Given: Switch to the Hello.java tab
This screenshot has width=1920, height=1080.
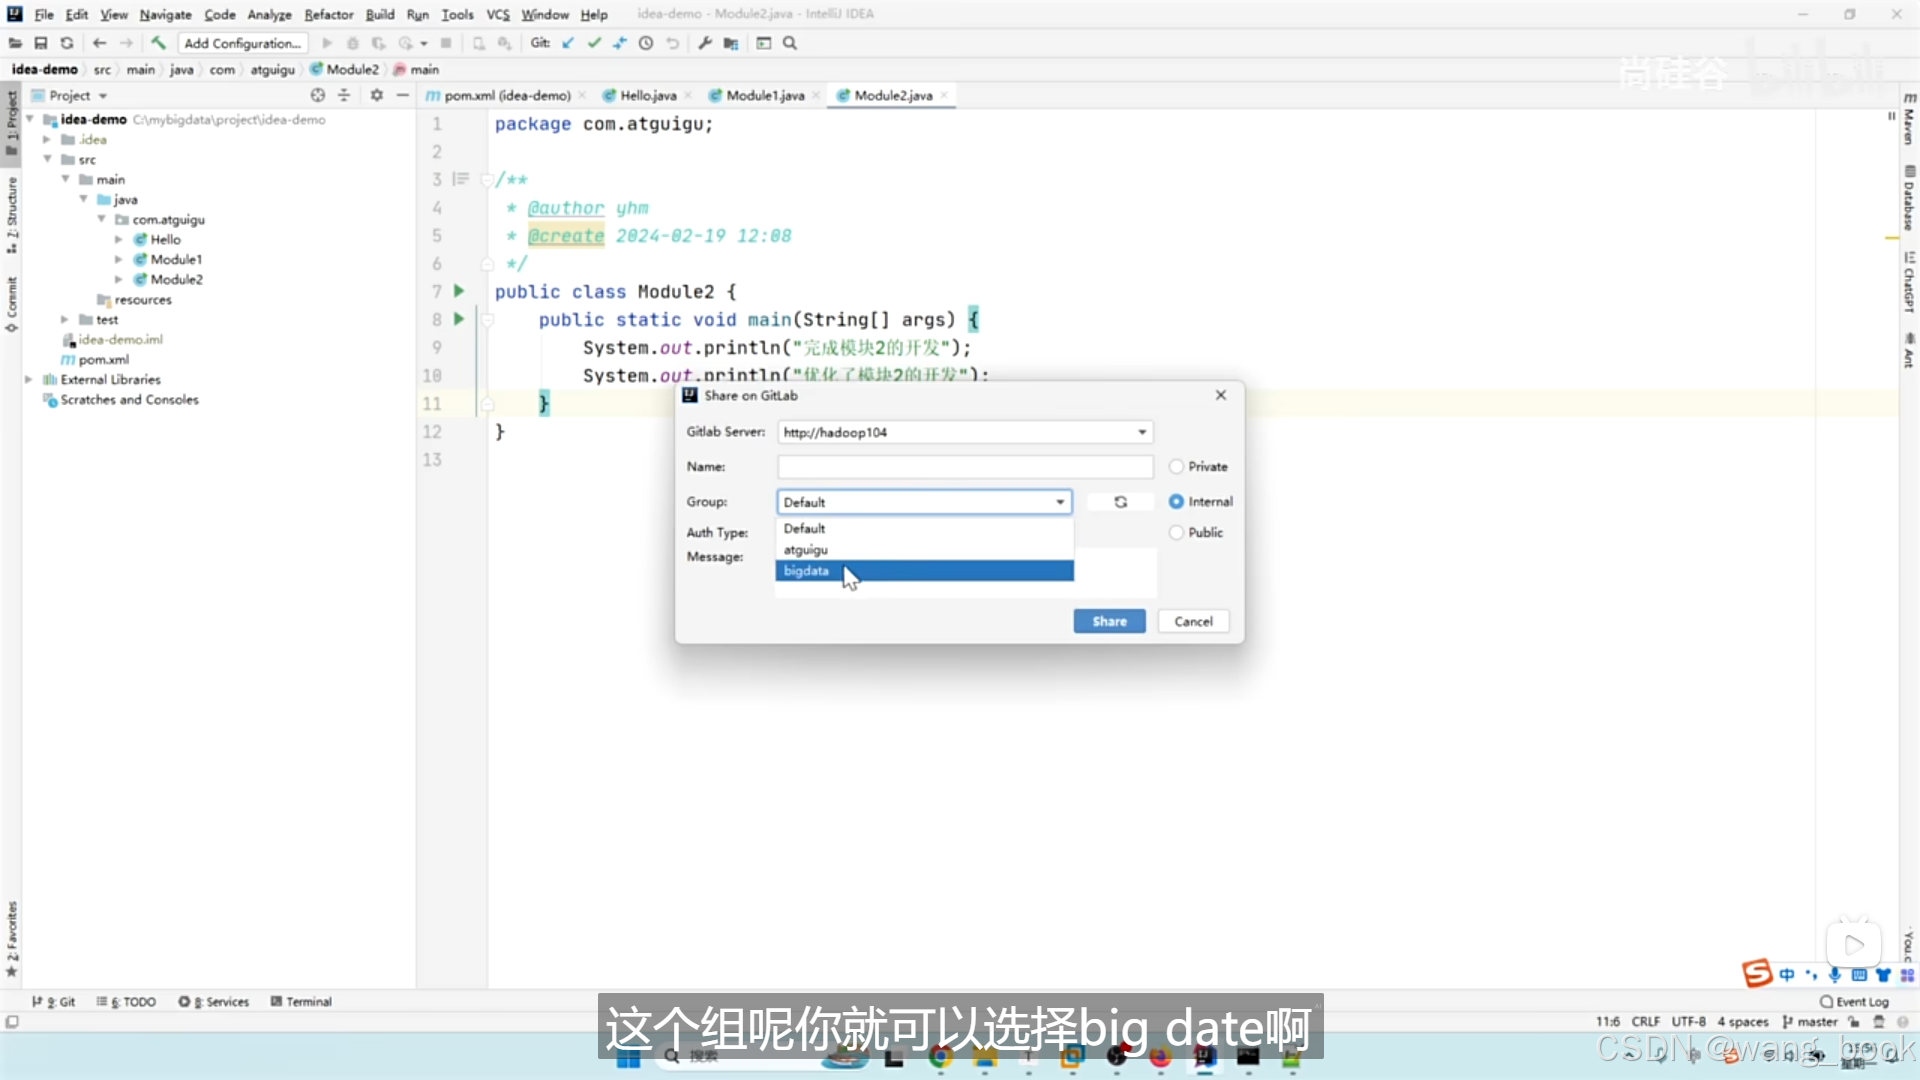Looking at the screenshot, I should click(x=648, y=95).
